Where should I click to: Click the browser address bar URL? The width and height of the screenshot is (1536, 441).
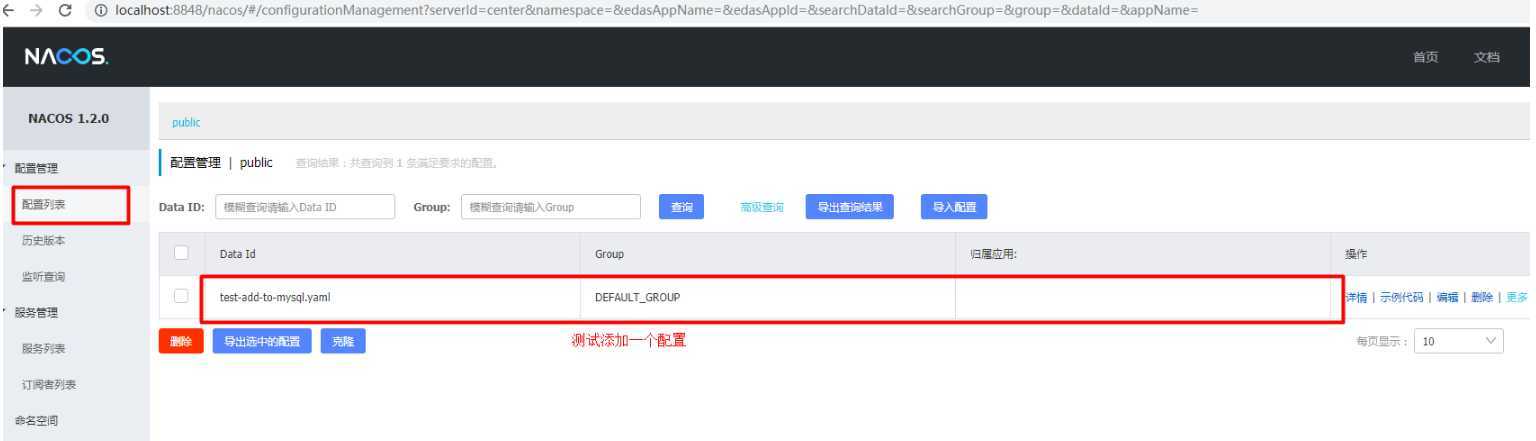coord(655,9)
